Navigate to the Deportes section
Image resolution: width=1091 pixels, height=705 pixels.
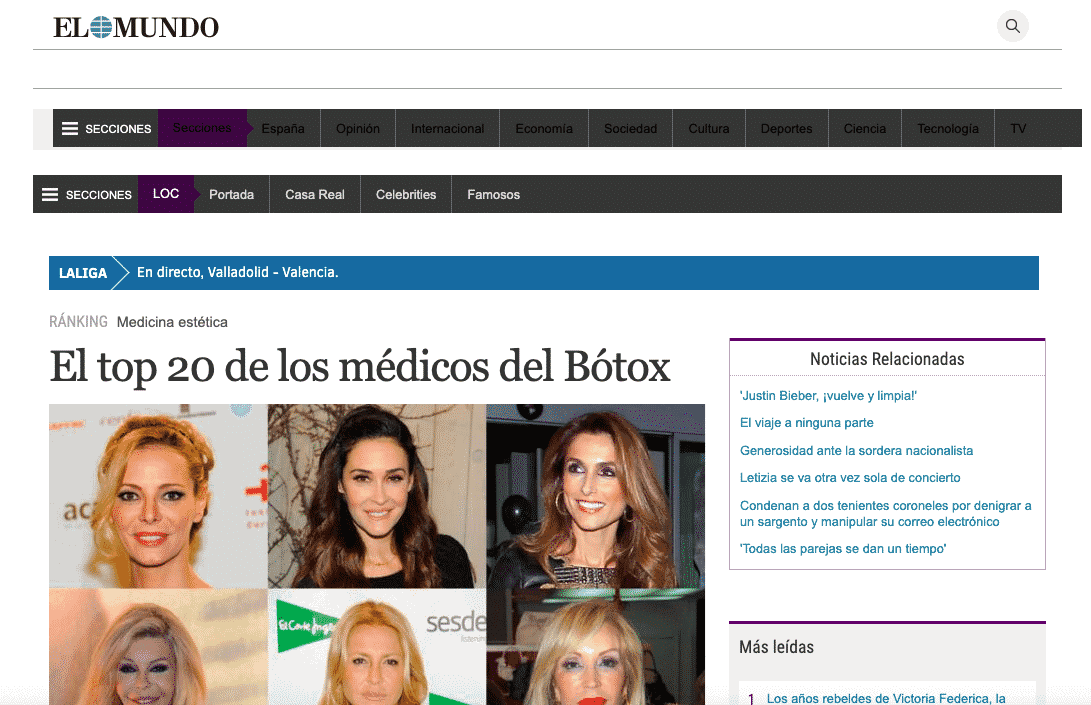pyautogui.click(x=786, y=129)
